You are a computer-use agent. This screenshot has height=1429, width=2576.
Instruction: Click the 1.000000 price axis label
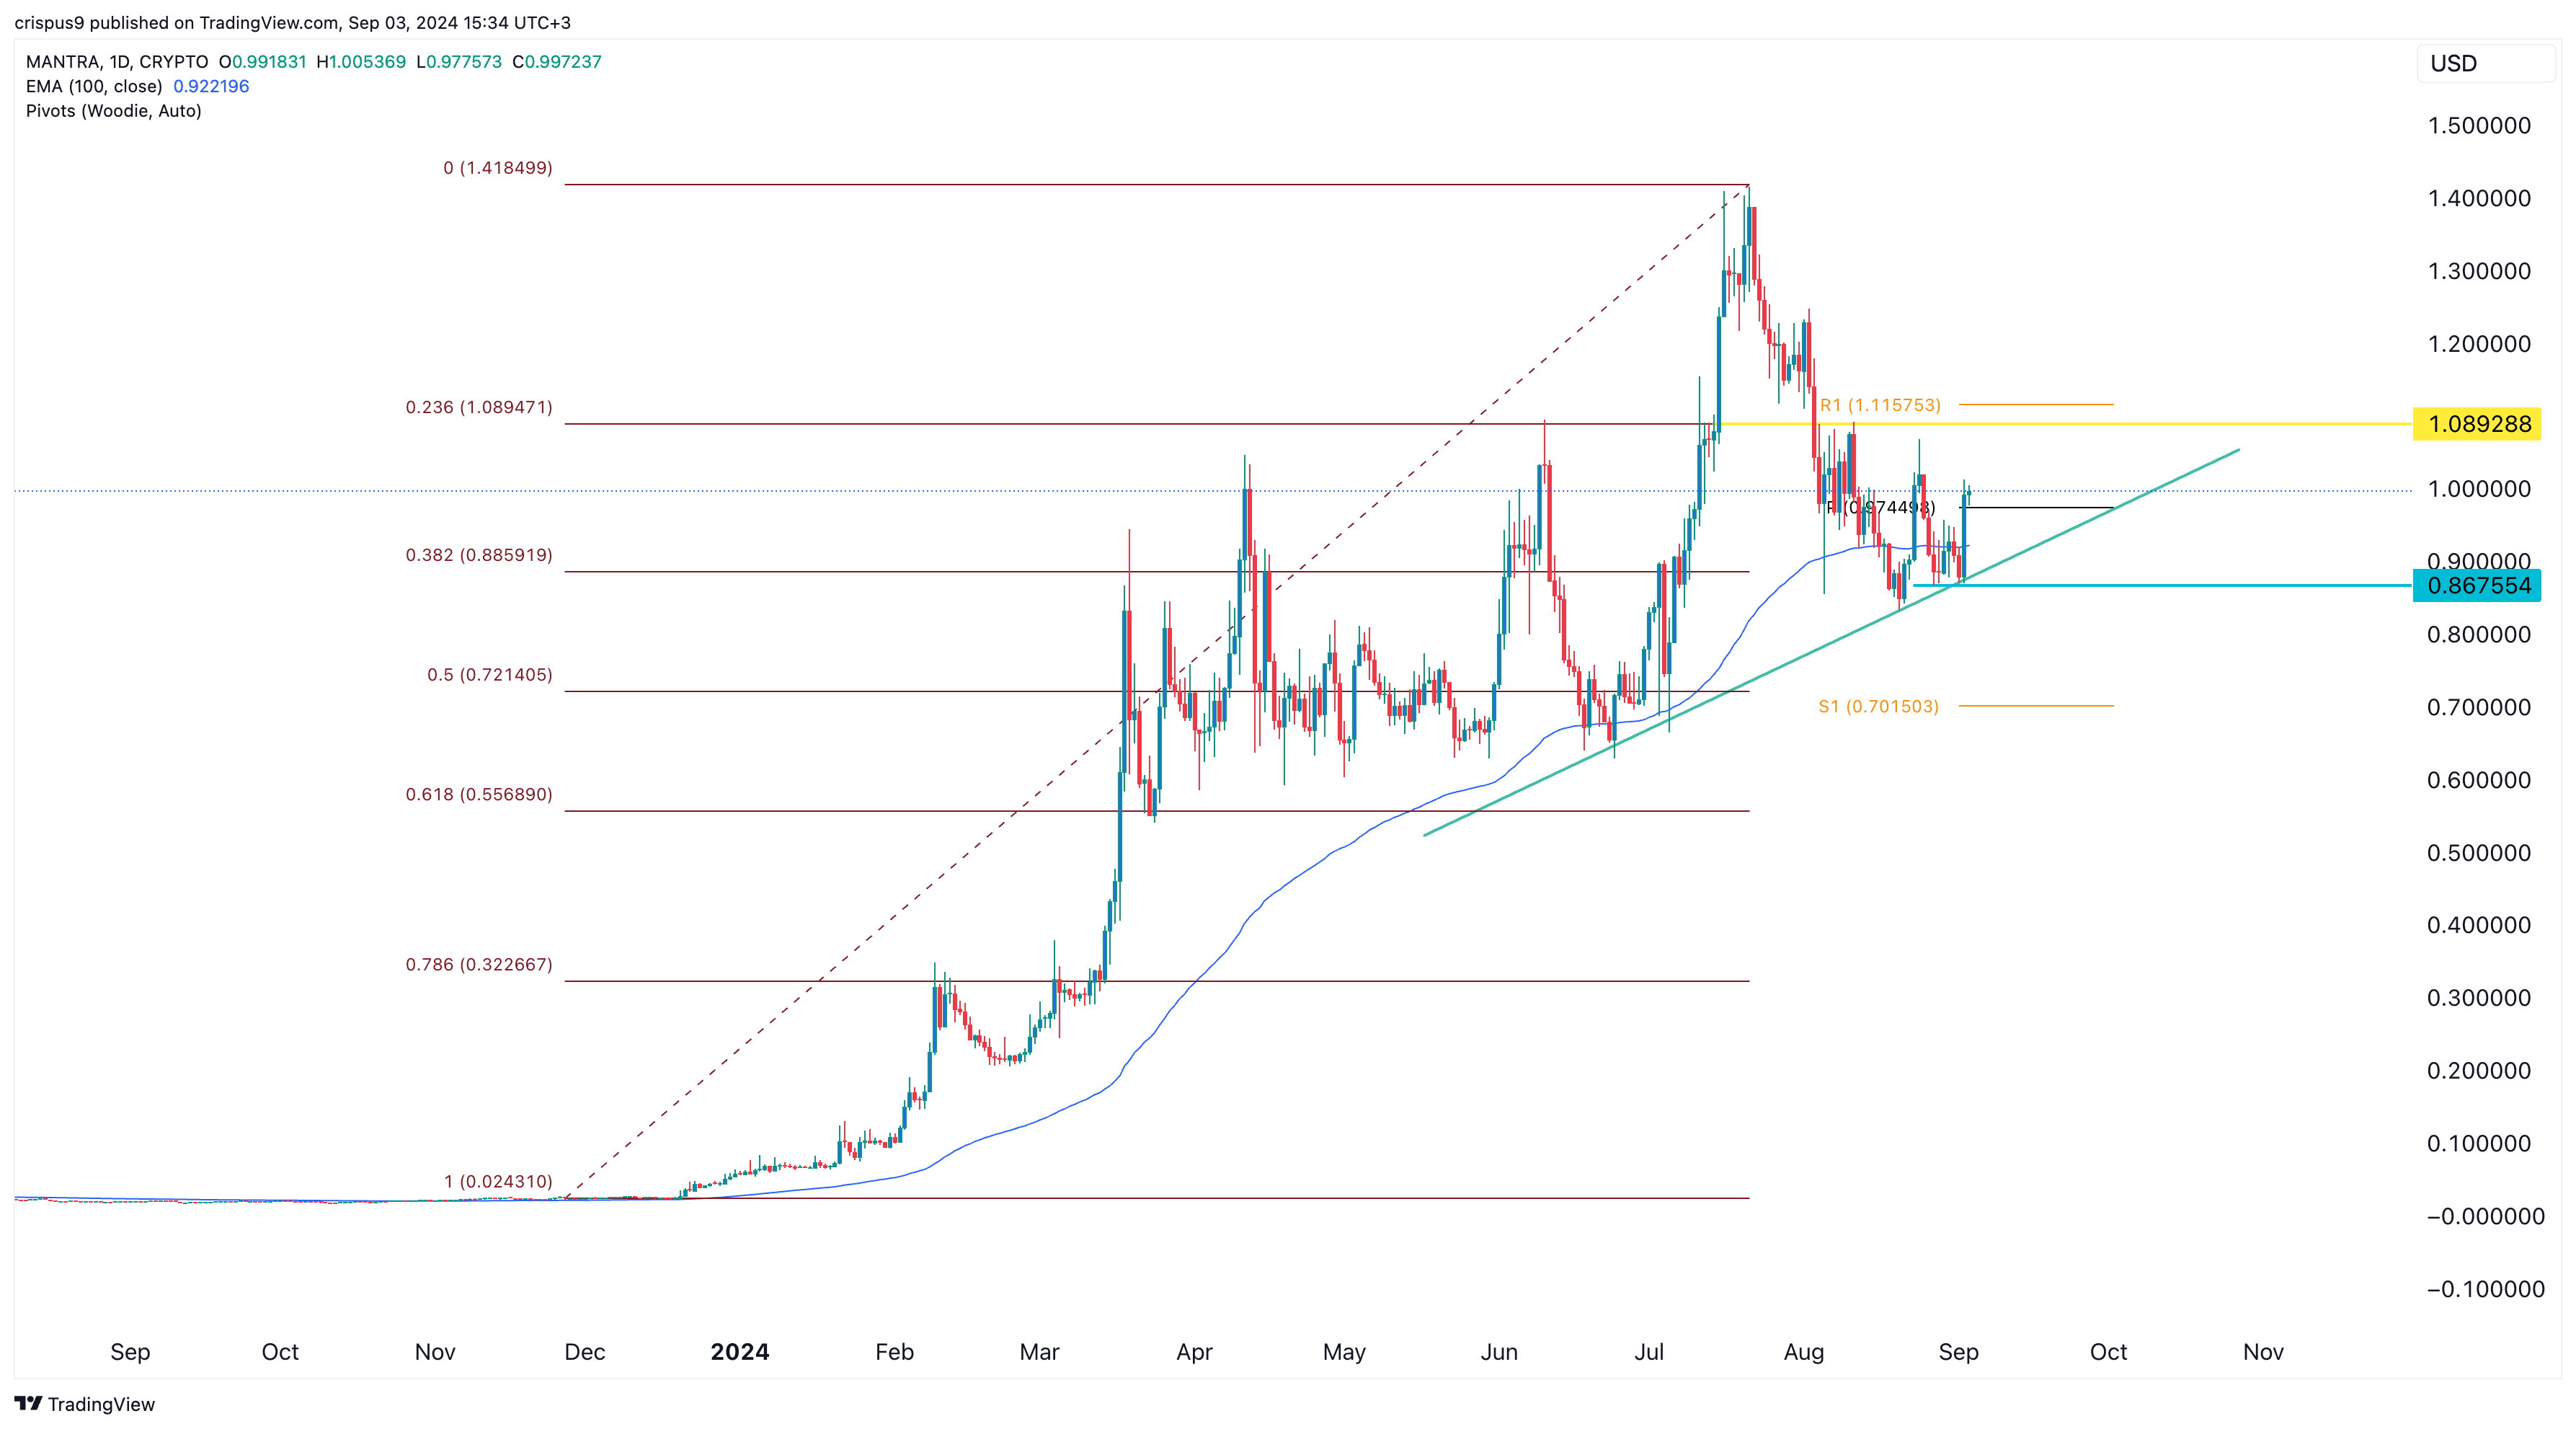point(2479,489)
